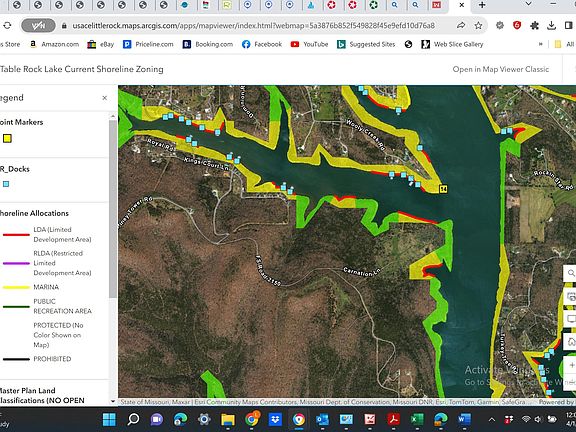
Task: Open the browser downloads icon
Action: pyautogui.click(x=551, y=25)
